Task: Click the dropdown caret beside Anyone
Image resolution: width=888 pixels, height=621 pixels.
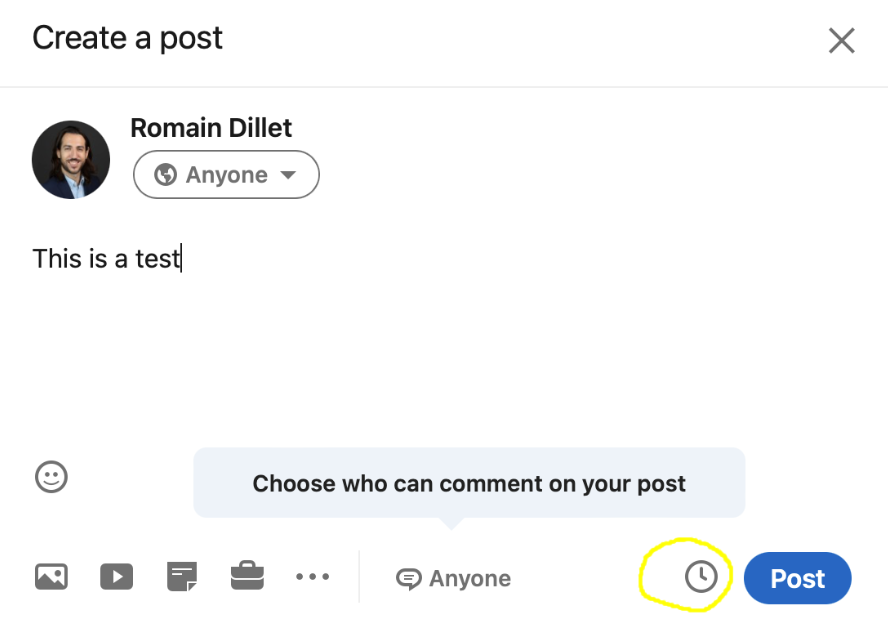Action: point(288,175)
